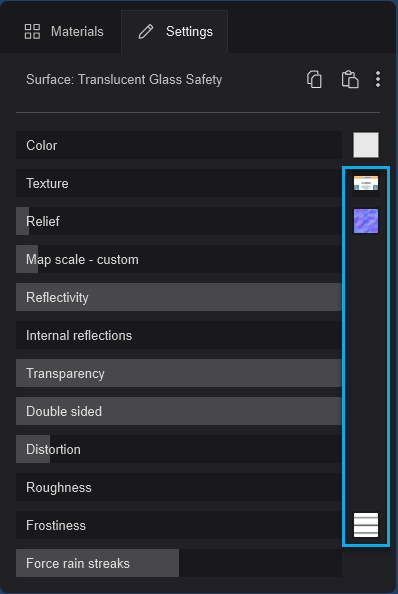Toggle the Transparency bar
The width and height of the screenshot is (398, 594).
pyautogui.click(x=179, y=373)
